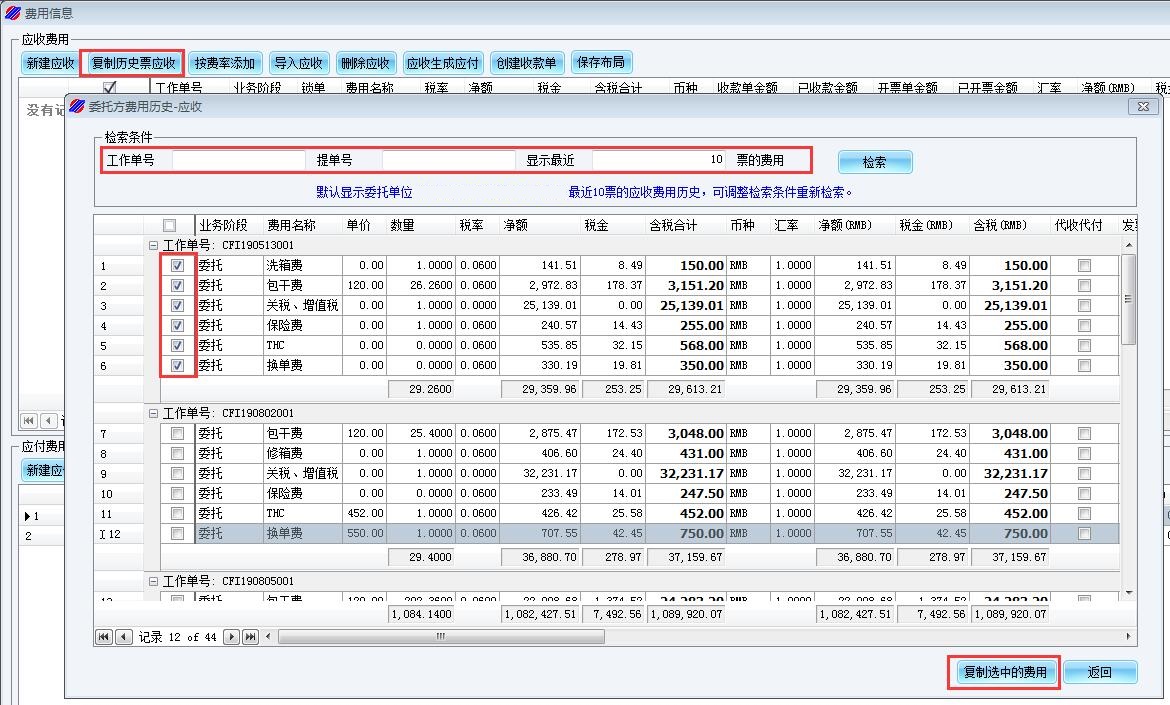
Task: Jump to last record in navigator
Action: [250, 637]
